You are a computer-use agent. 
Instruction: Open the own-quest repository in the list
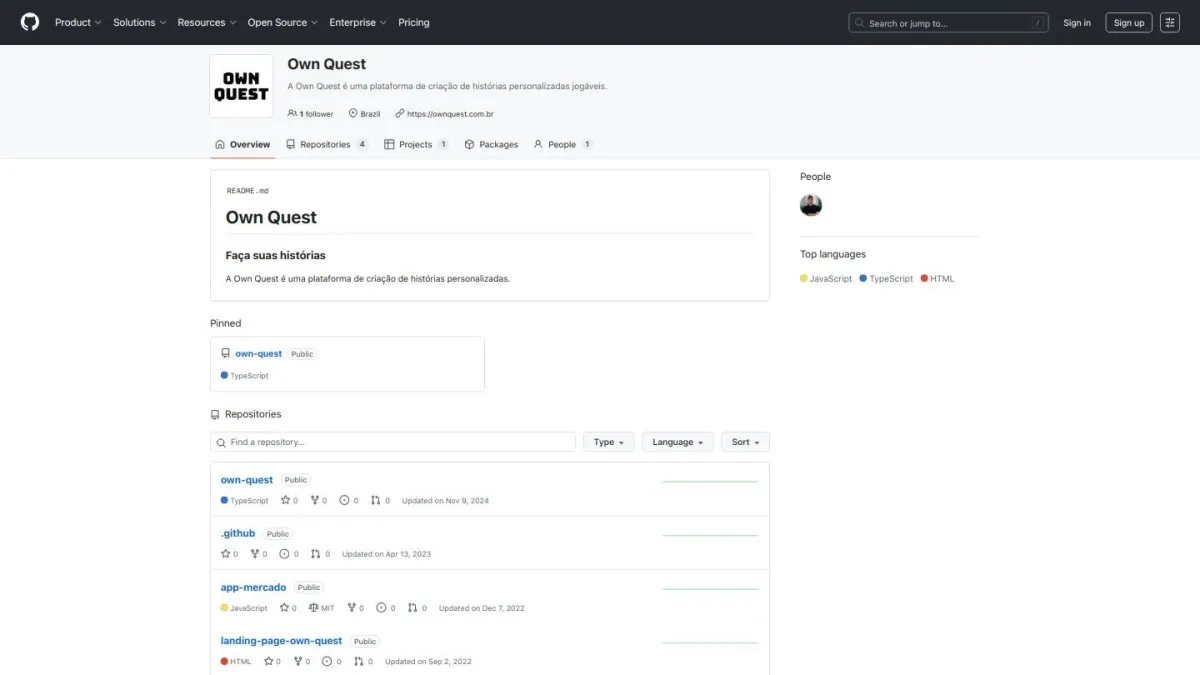pyautogui.click(x=247, y=480)
